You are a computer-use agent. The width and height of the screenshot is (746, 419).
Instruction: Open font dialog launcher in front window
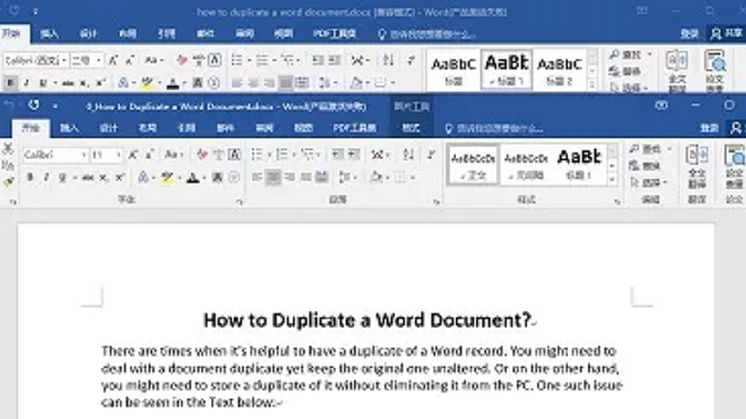click(239, 202)
